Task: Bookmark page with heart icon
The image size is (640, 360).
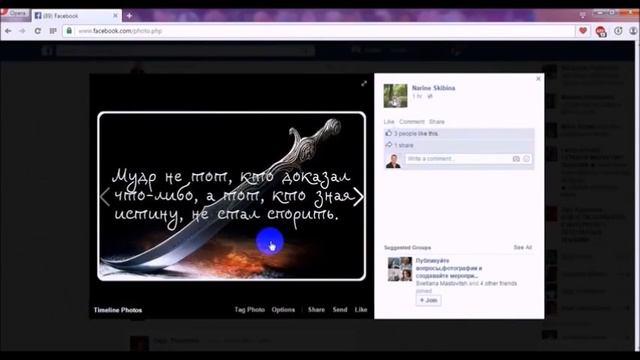Action: 583,31
